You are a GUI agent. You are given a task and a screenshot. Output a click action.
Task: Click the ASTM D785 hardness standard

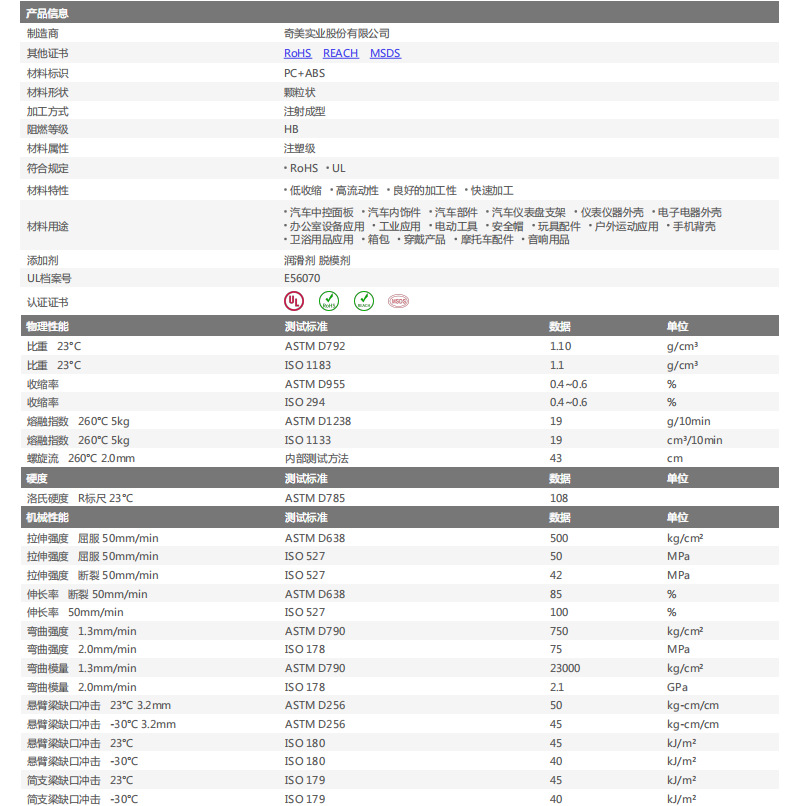pos(315,499)
